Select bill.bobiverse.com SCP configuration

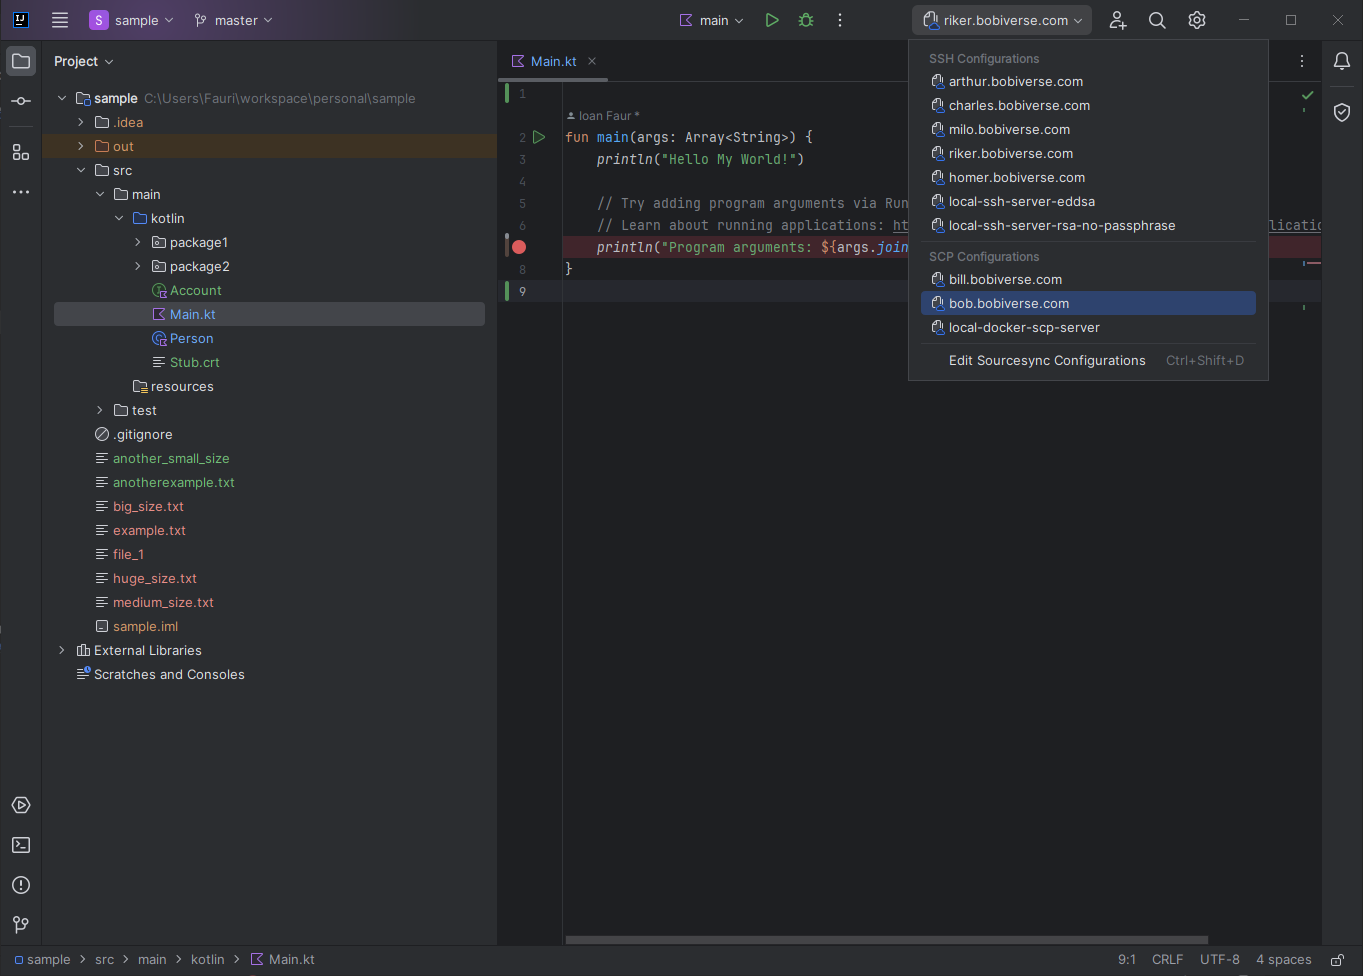[1088, 279]
